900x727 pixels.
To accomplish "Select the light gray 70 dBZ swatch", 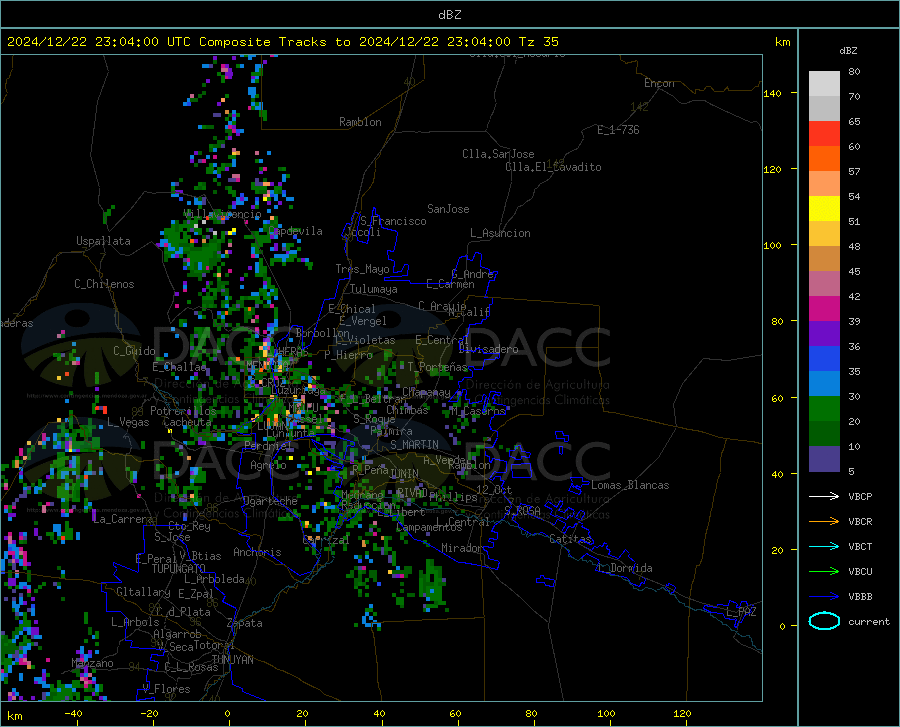I will pyautogui.click(x=824, y=84).
